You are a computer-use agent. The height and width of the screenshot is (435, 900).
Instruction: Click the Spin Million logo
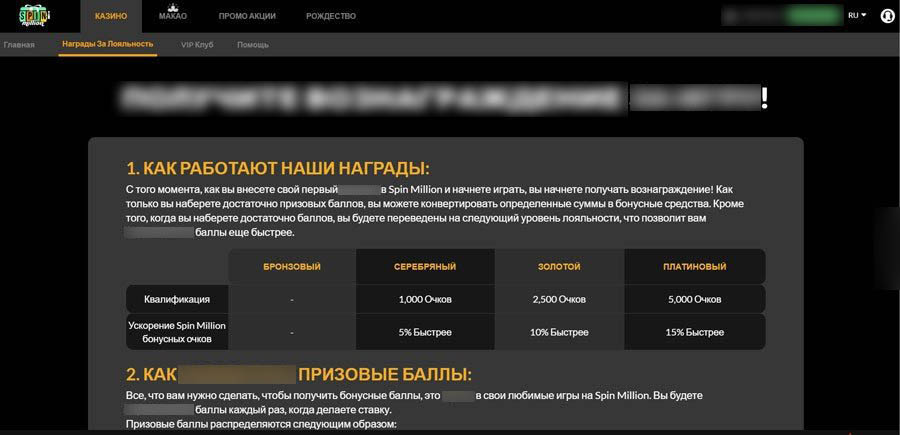point(35,16)
